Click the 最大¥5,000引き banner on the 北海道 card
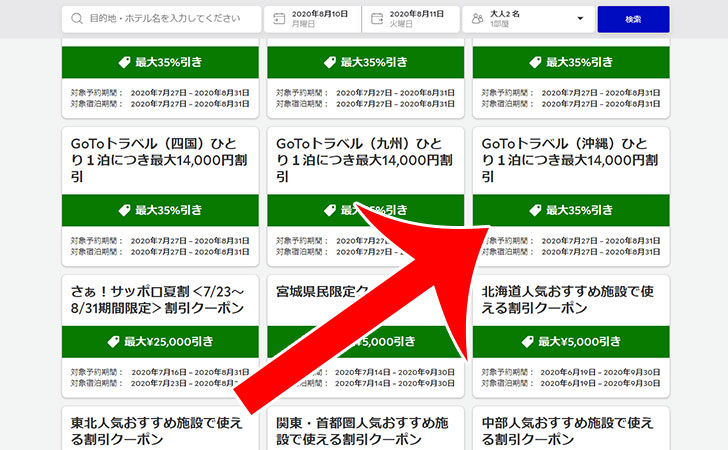This screenshot has width=728, height=450. pos(571,342)
